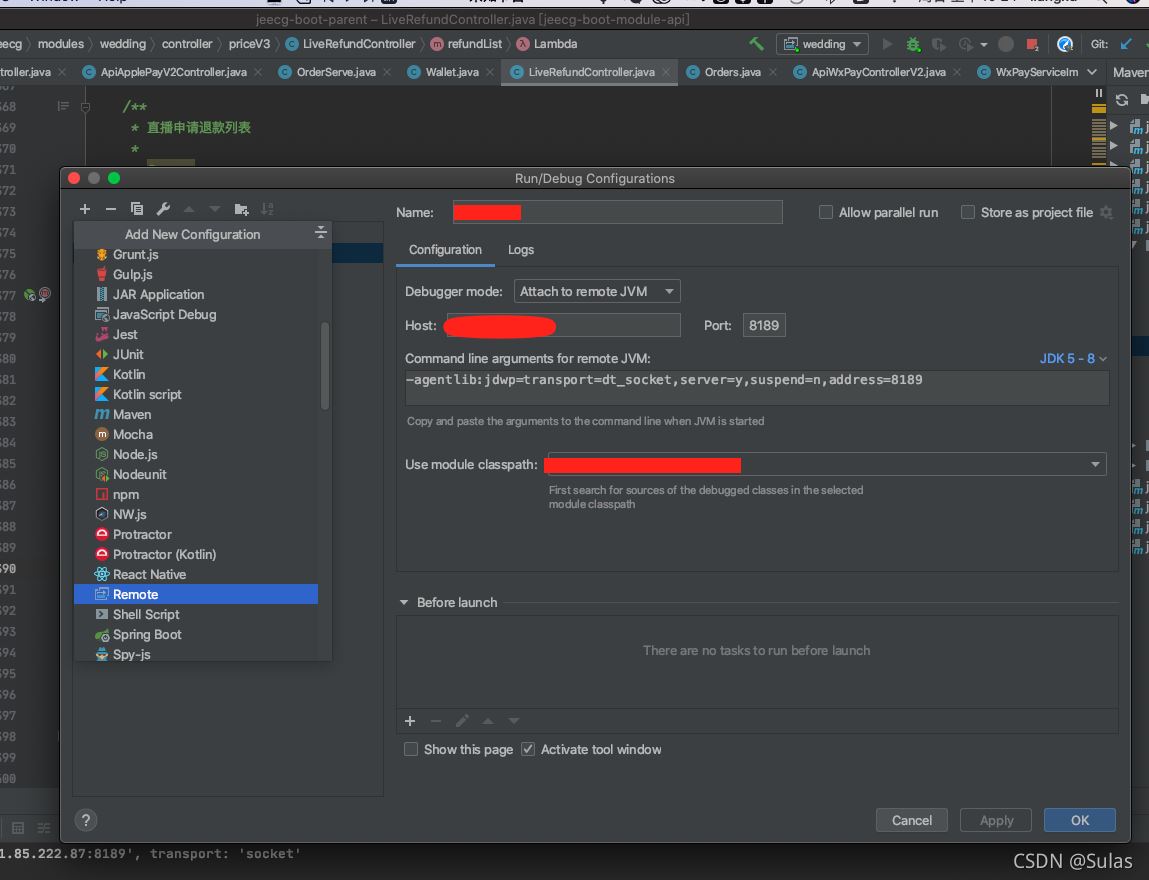Add new configuration with plus icon
Screen dimensions: 1149x880
[x=85, y=210]
